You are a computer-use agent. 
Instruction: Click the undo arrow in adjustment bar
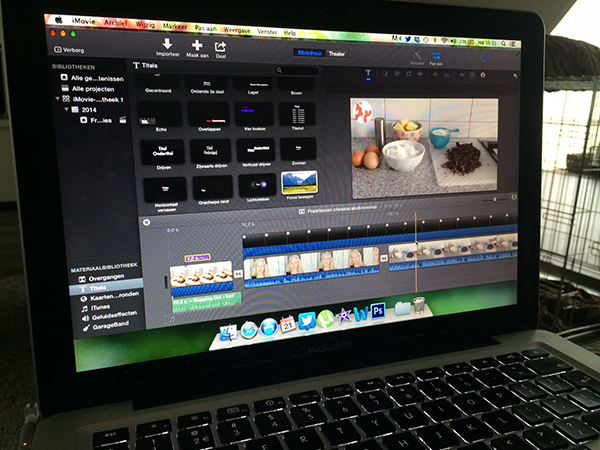point(515,76)
